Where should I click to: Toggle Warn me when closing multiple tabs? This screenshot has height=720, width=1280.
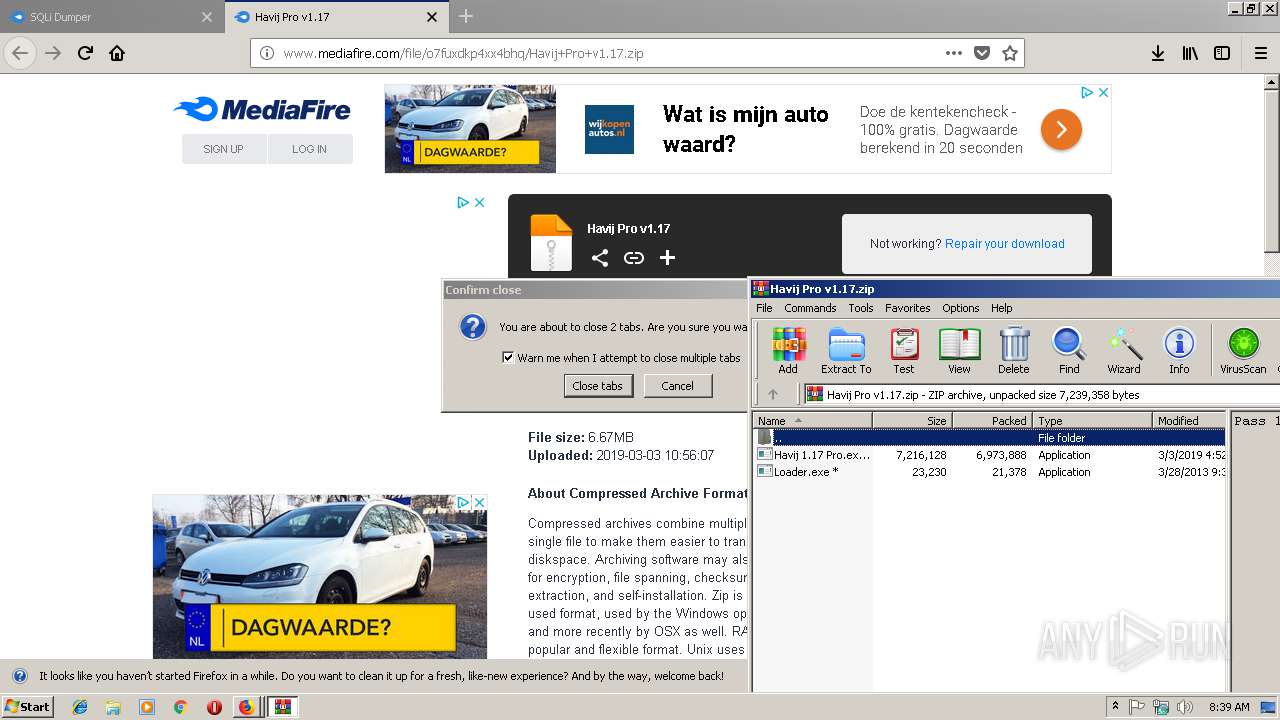coord(508,357)
